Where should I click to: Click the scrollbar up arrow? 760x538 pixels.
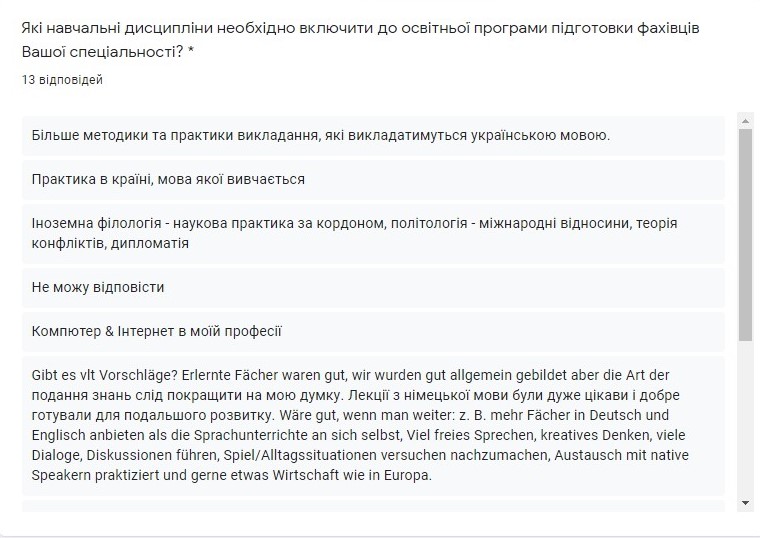click(x=745, y=120)
